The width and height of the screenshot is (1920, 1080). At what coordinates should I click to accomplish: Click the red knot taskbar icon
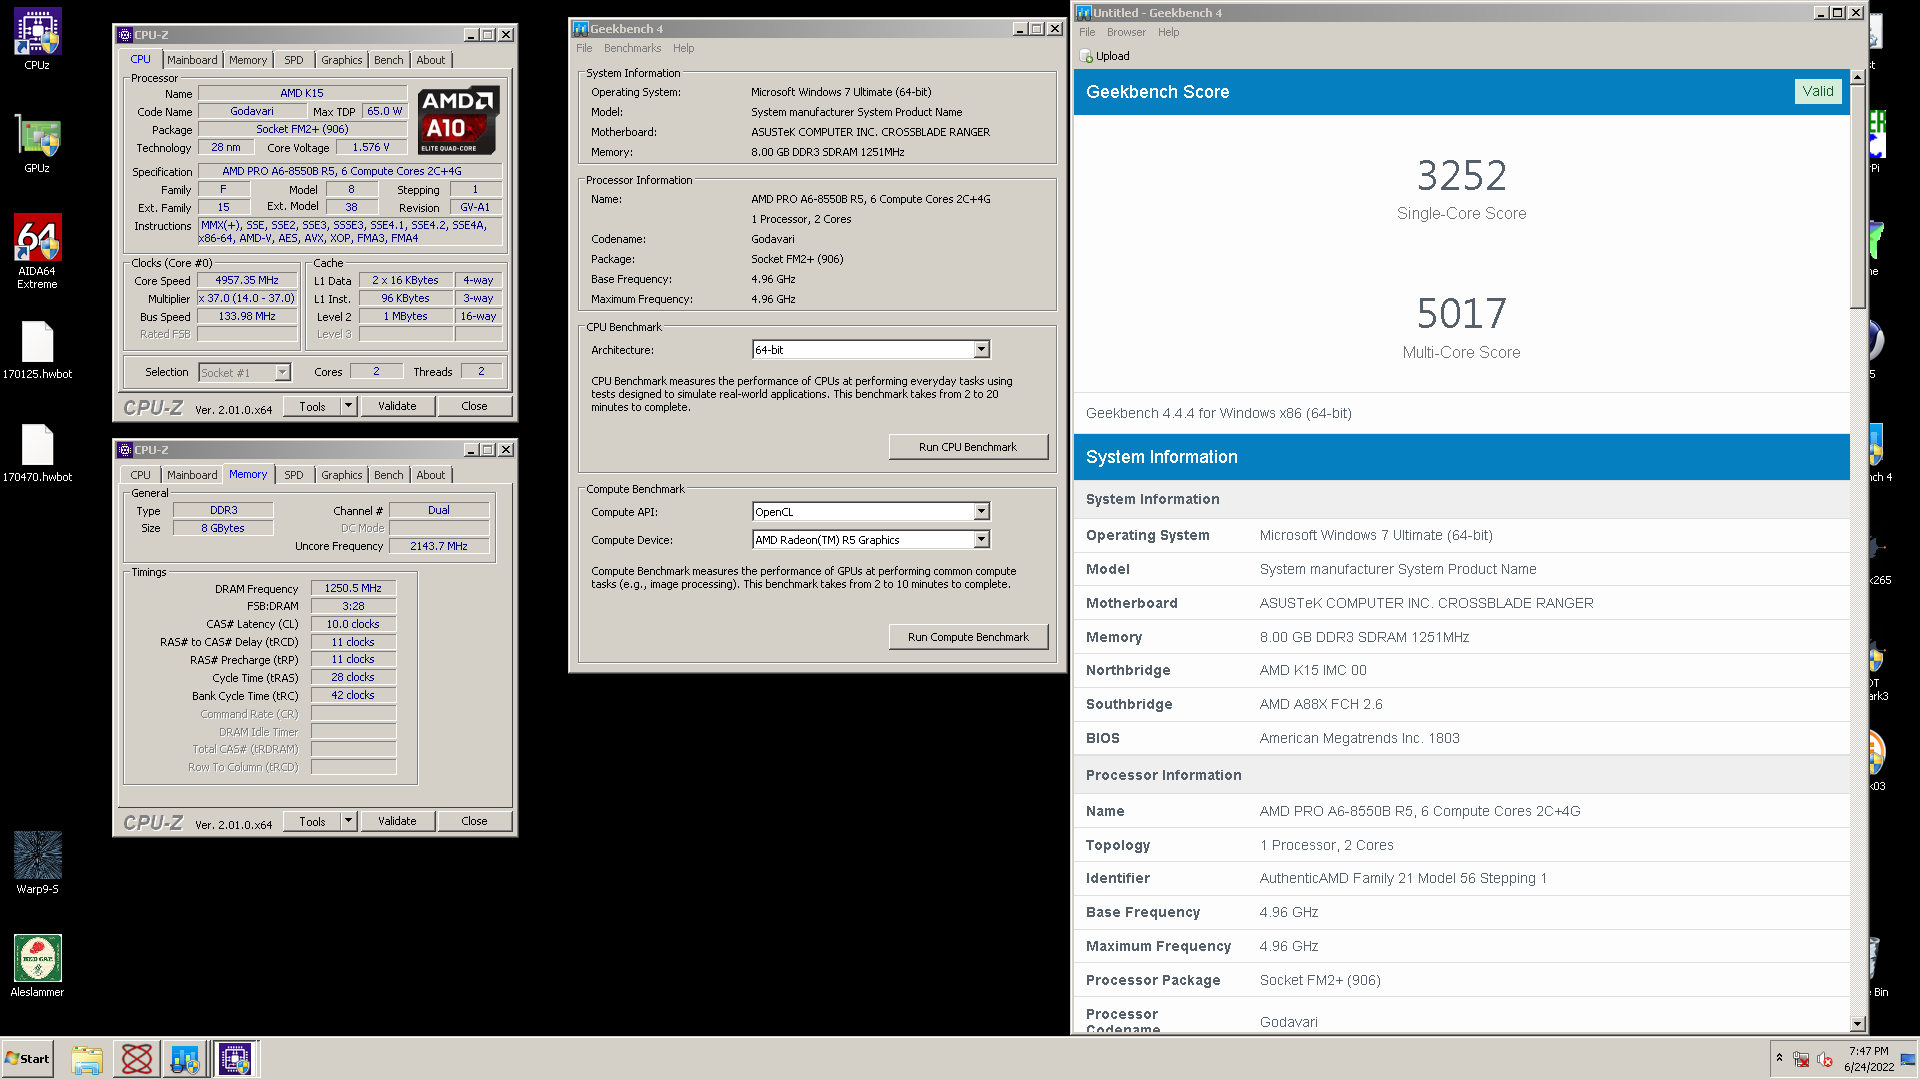(137, 1059)
